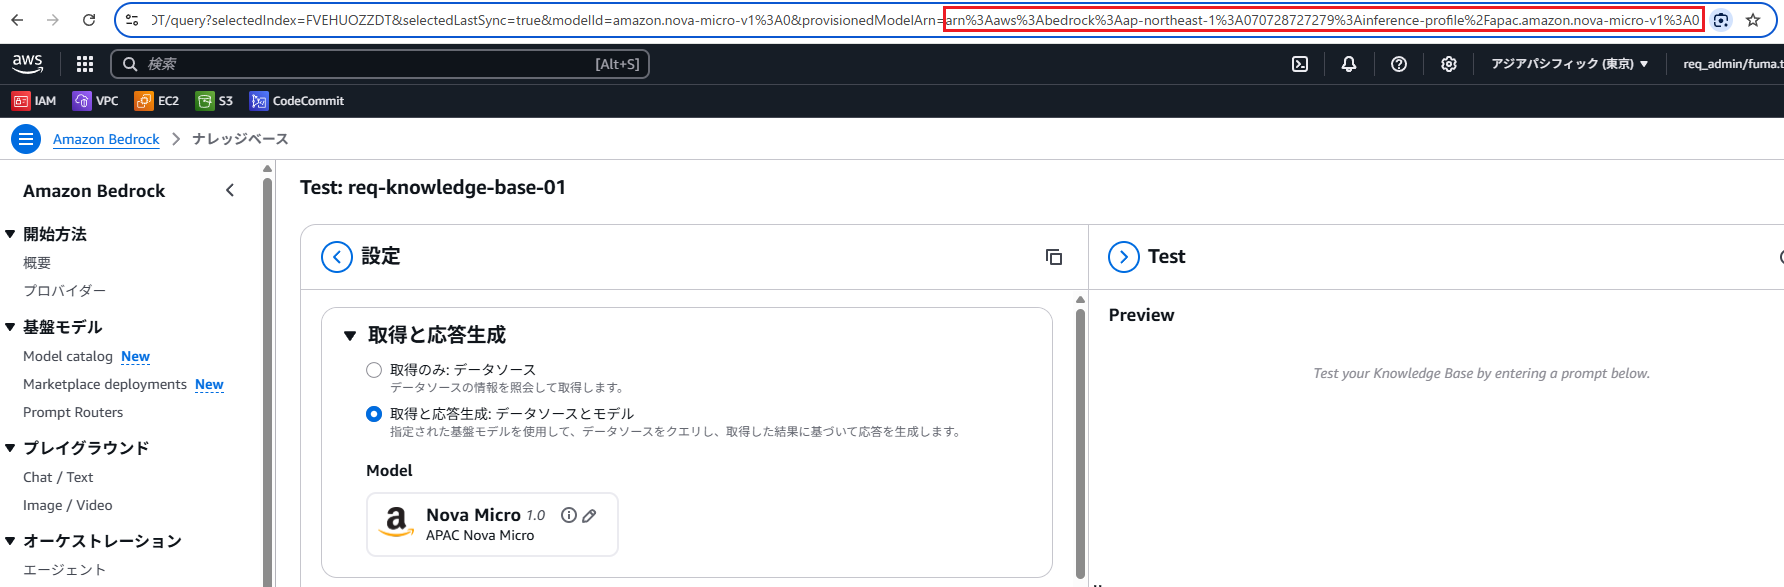Click the Model label above Nova Micro

(389, 471)
